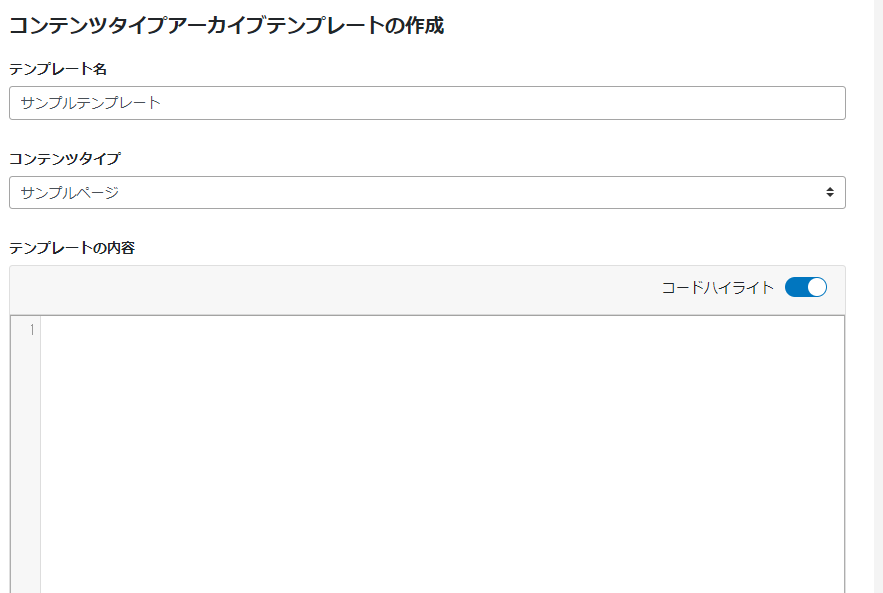Open the コンテンツタイプ dropdown

(x=427, y=193)
